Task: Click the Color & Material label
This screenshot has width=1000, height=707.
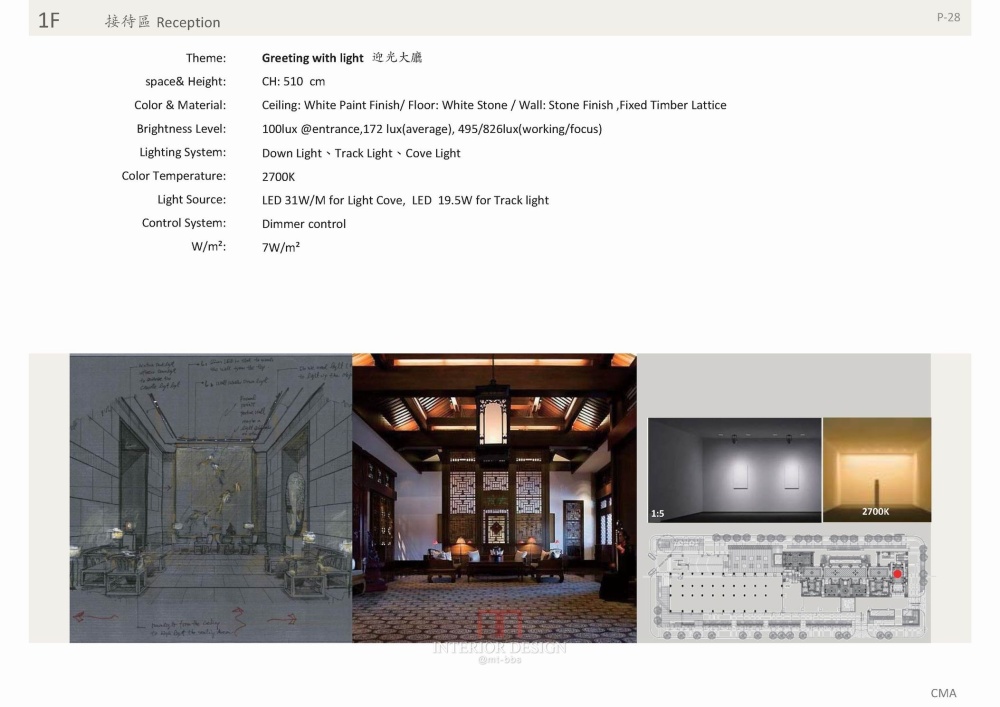Action: tap(180, 105)
